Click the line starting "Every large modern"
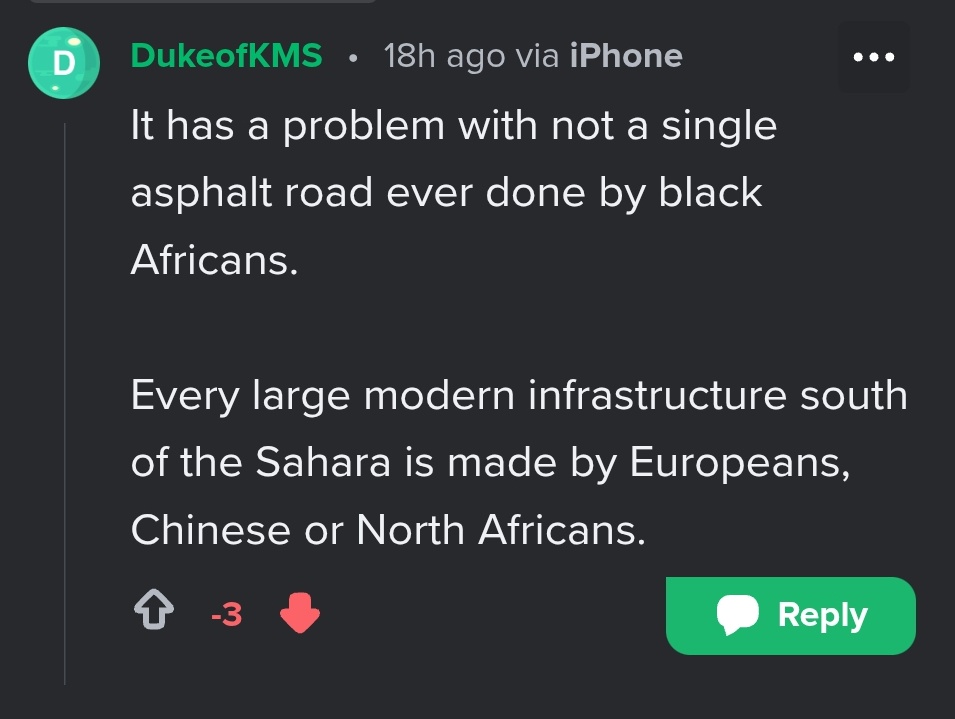Viewport: 955px width, 719px height. [518, 395]
